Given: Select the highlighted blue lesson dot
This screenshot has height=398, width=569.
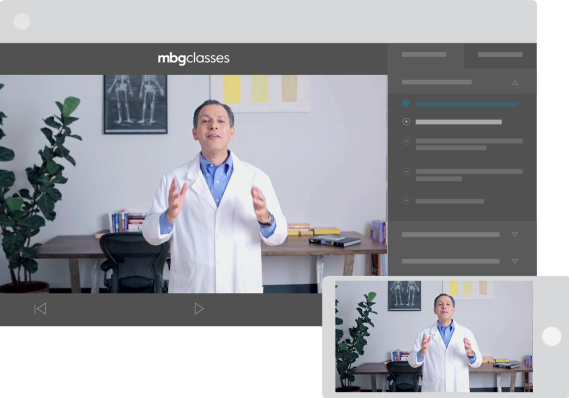Looking at the screenshot, I should (x=406, y=104).
